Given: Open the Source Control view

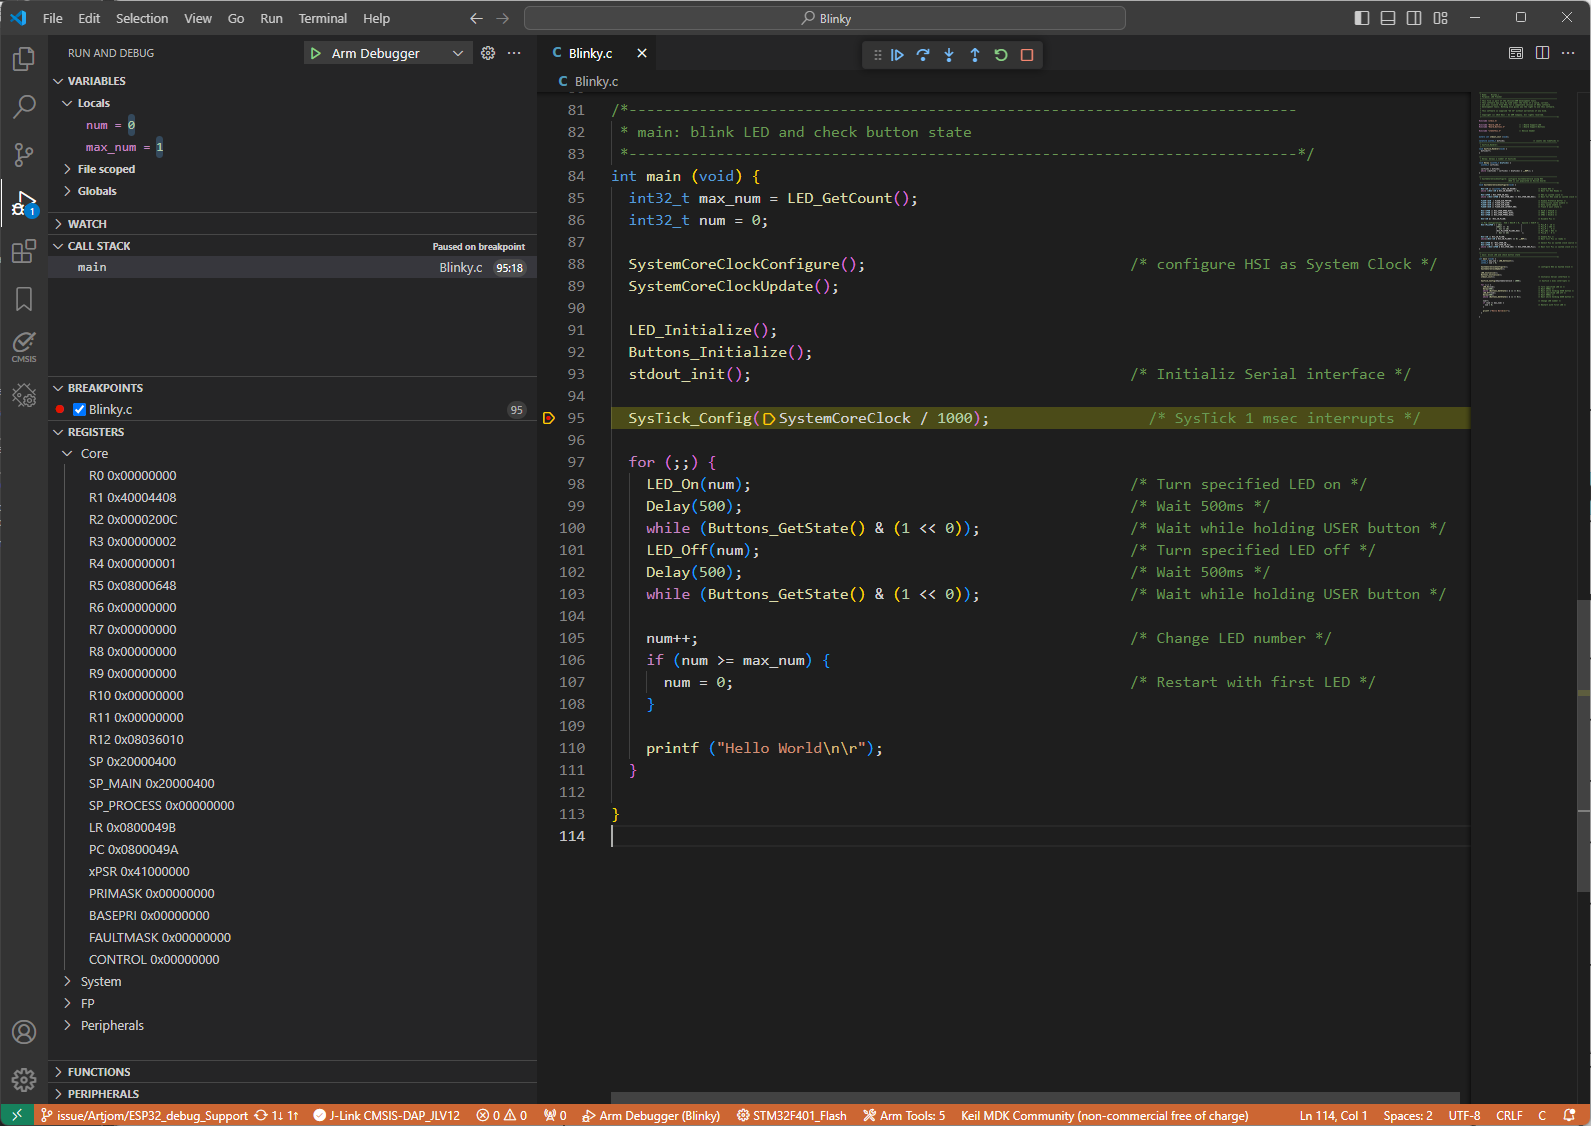Looking at the screenshot, I should [x=24, y=154].
